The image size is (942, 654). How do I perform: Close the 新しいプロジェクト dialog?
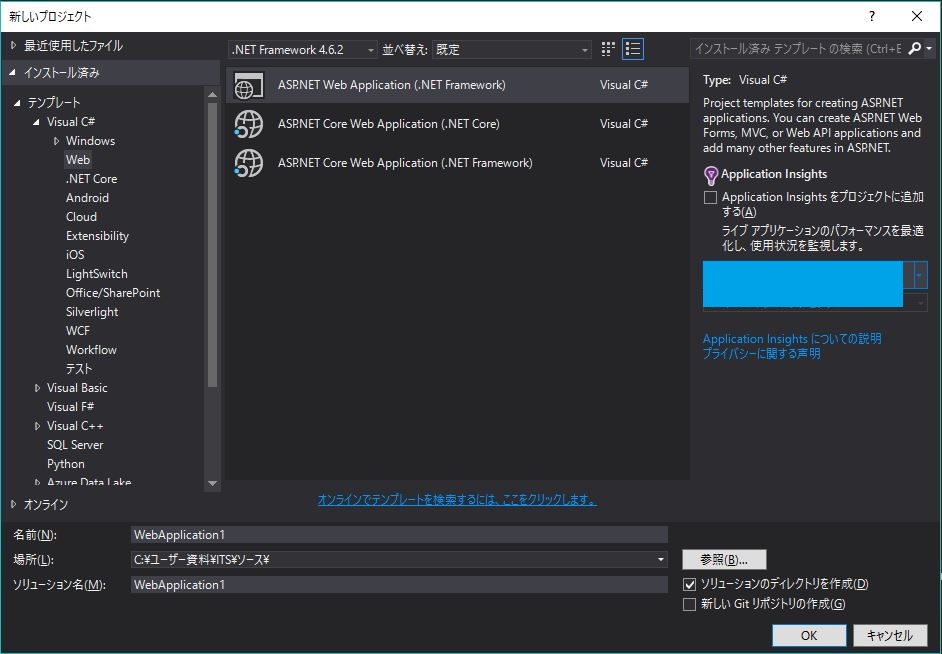pyautogui.click(x=917, y=16)
